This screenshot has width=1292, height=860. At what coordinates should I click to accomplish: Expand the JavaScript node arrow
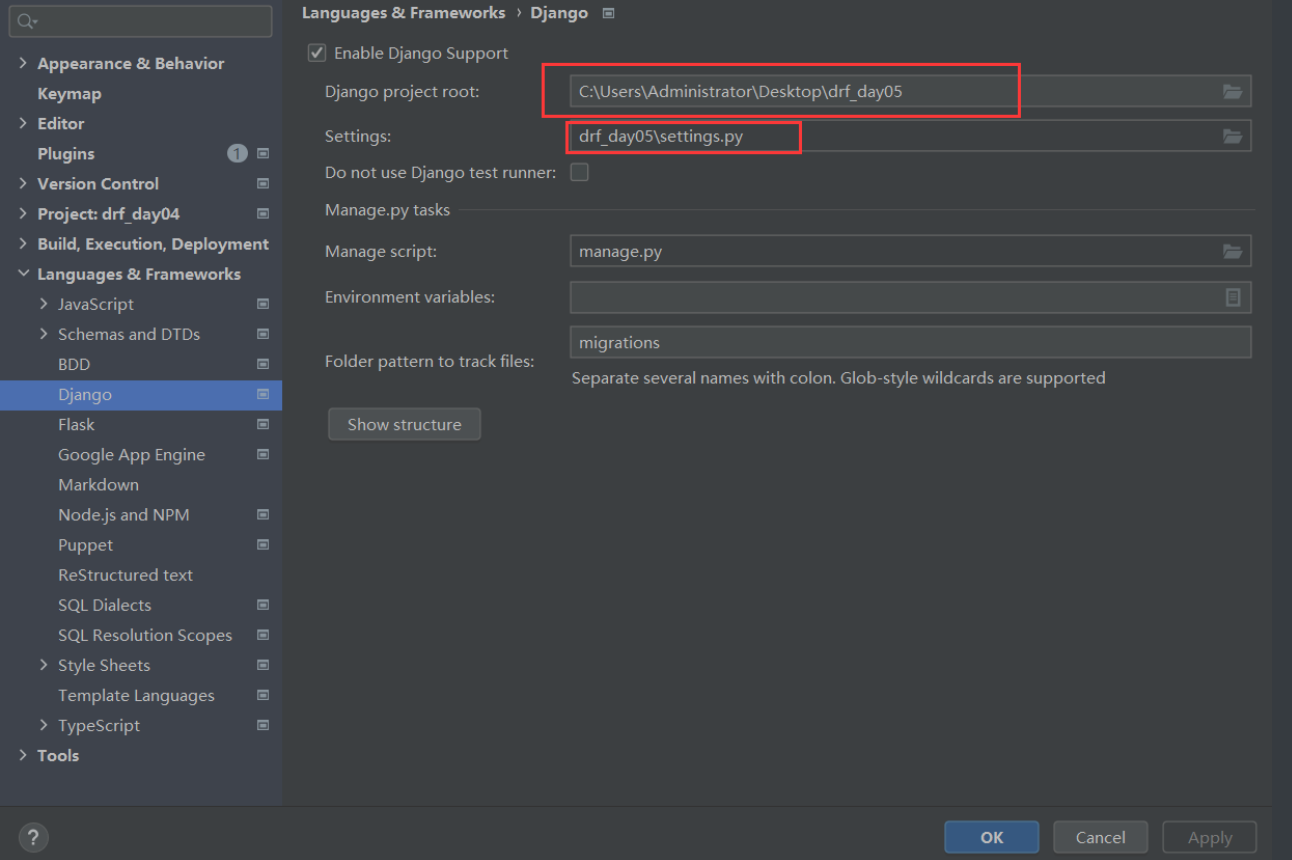pyautogui.click(x=43, y=303)
